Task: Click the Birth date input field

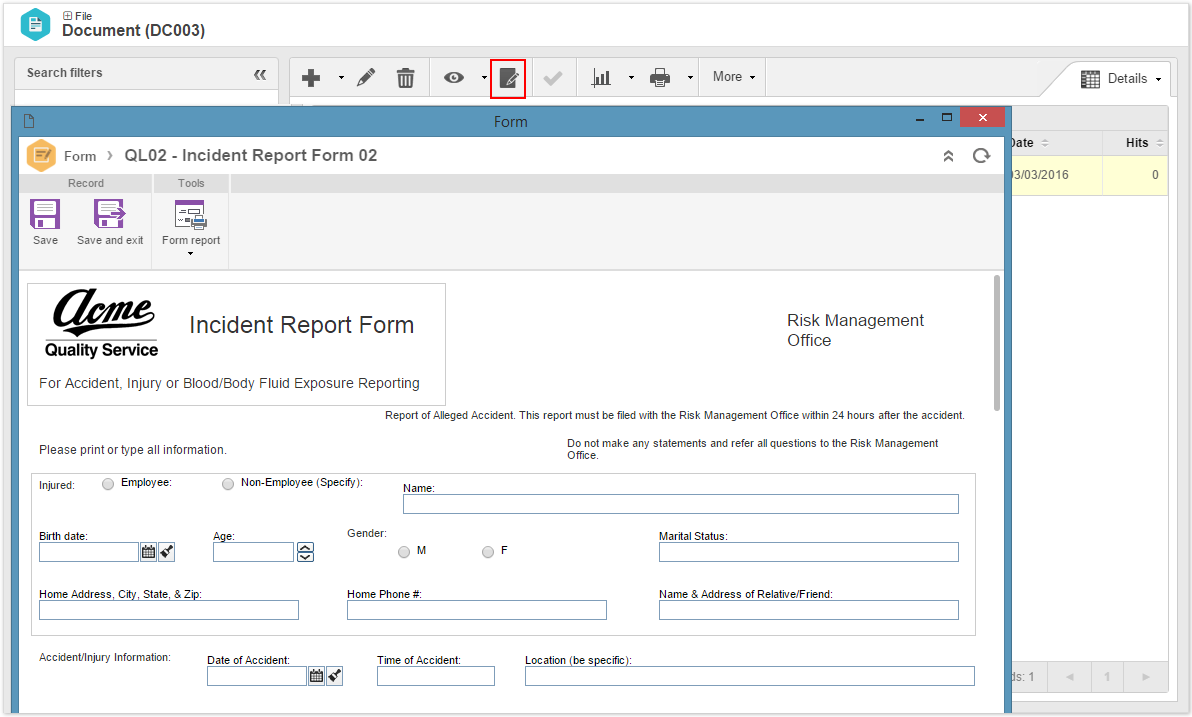Action: point(89,552)
